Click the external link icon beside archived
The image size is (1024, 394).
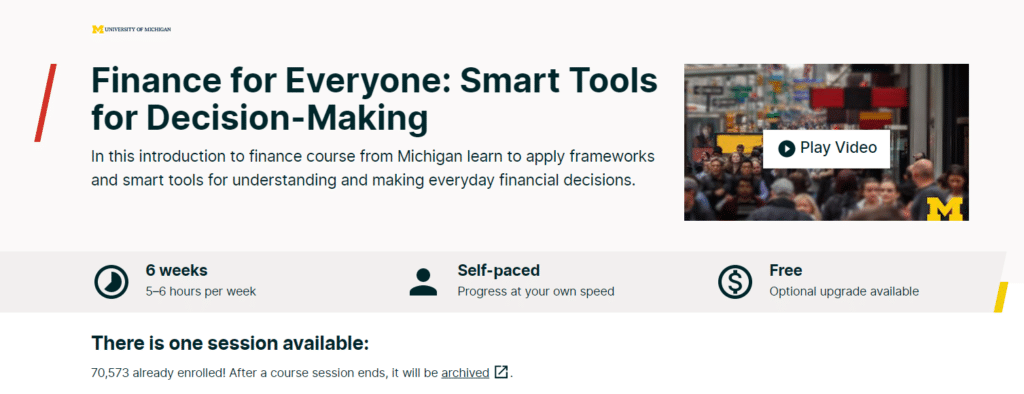pyautogui.click(x=501, y=372)
